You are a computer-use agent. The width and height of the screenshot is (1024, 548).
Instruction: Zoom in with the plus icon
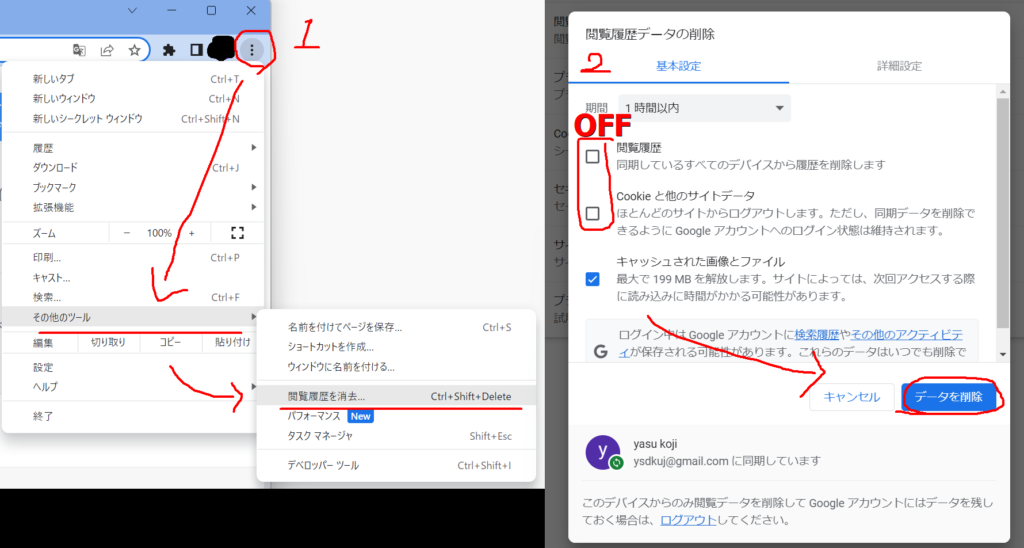[x=191, y=233]
